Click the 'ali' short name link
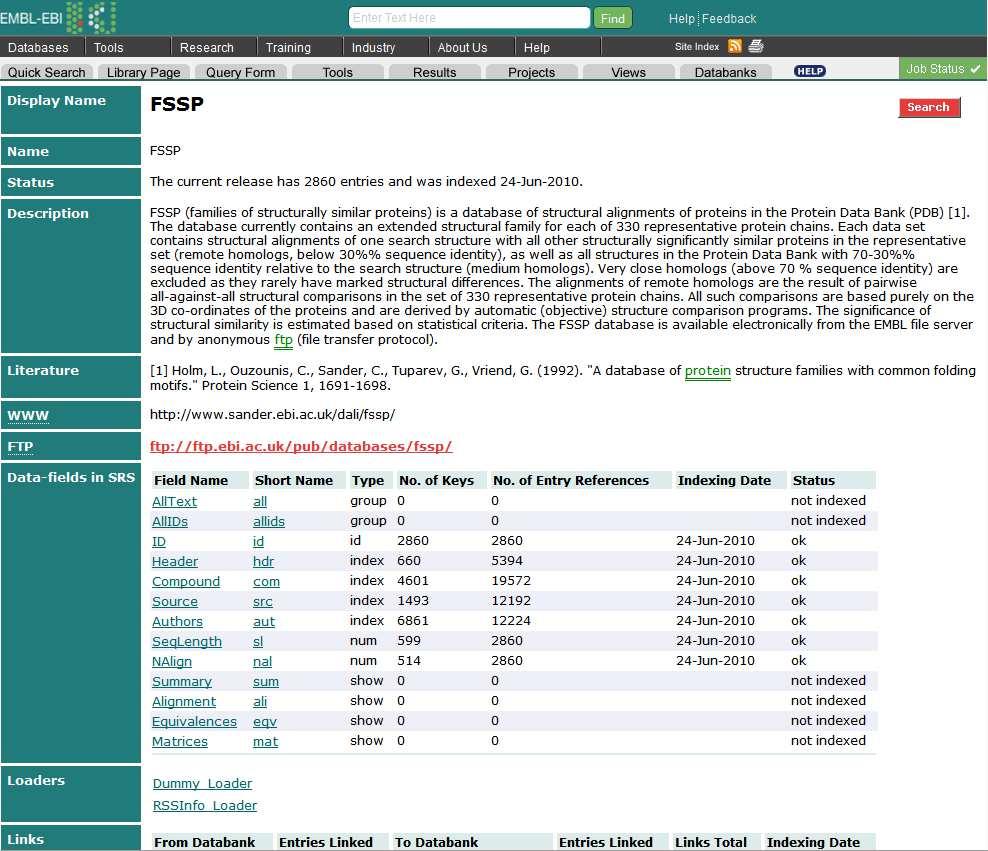 (260, 702)
